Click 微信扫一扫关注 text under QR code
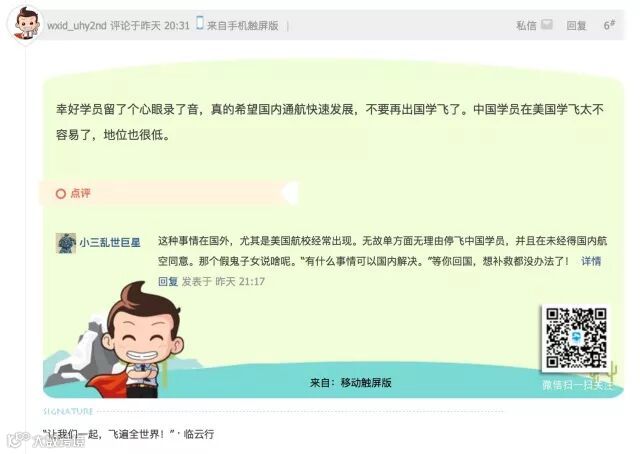The image size is (640, 454). coord(578,385)
